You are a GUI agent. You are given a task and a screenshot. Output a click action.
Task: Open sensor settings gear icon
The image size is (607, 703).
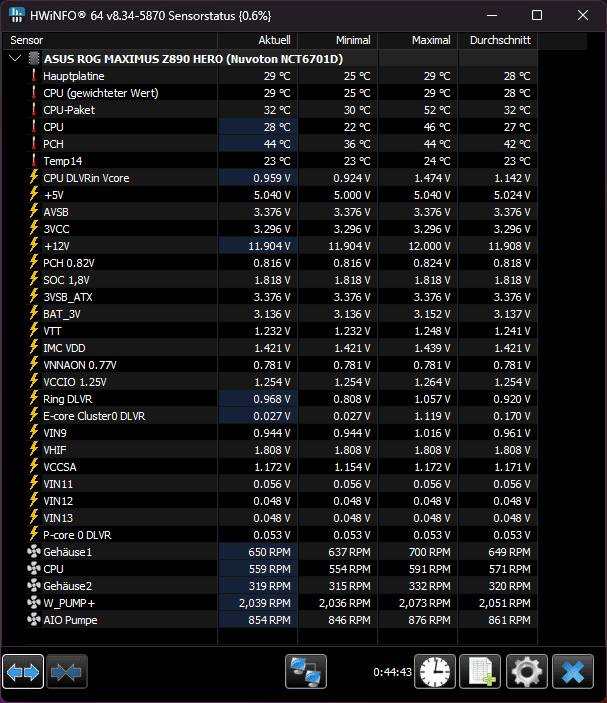tap(527, 671)
